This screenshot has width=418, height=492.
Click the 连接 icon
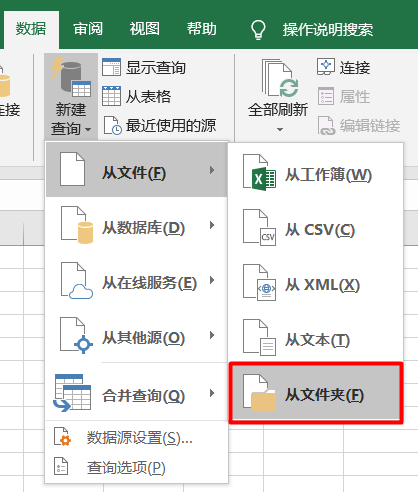coord(326,67)
